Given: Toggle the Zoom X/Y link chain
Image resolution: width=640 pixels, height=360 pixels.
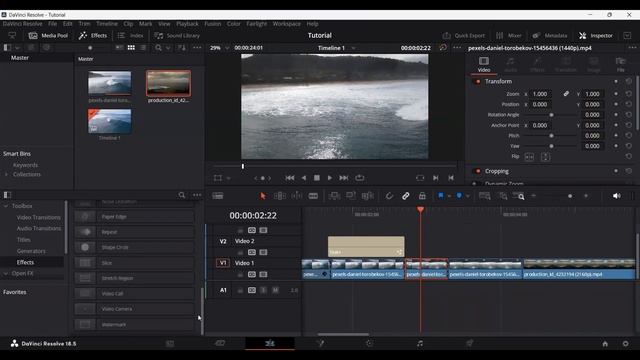Looking at the screenshot, I should (x=566, y=94).
